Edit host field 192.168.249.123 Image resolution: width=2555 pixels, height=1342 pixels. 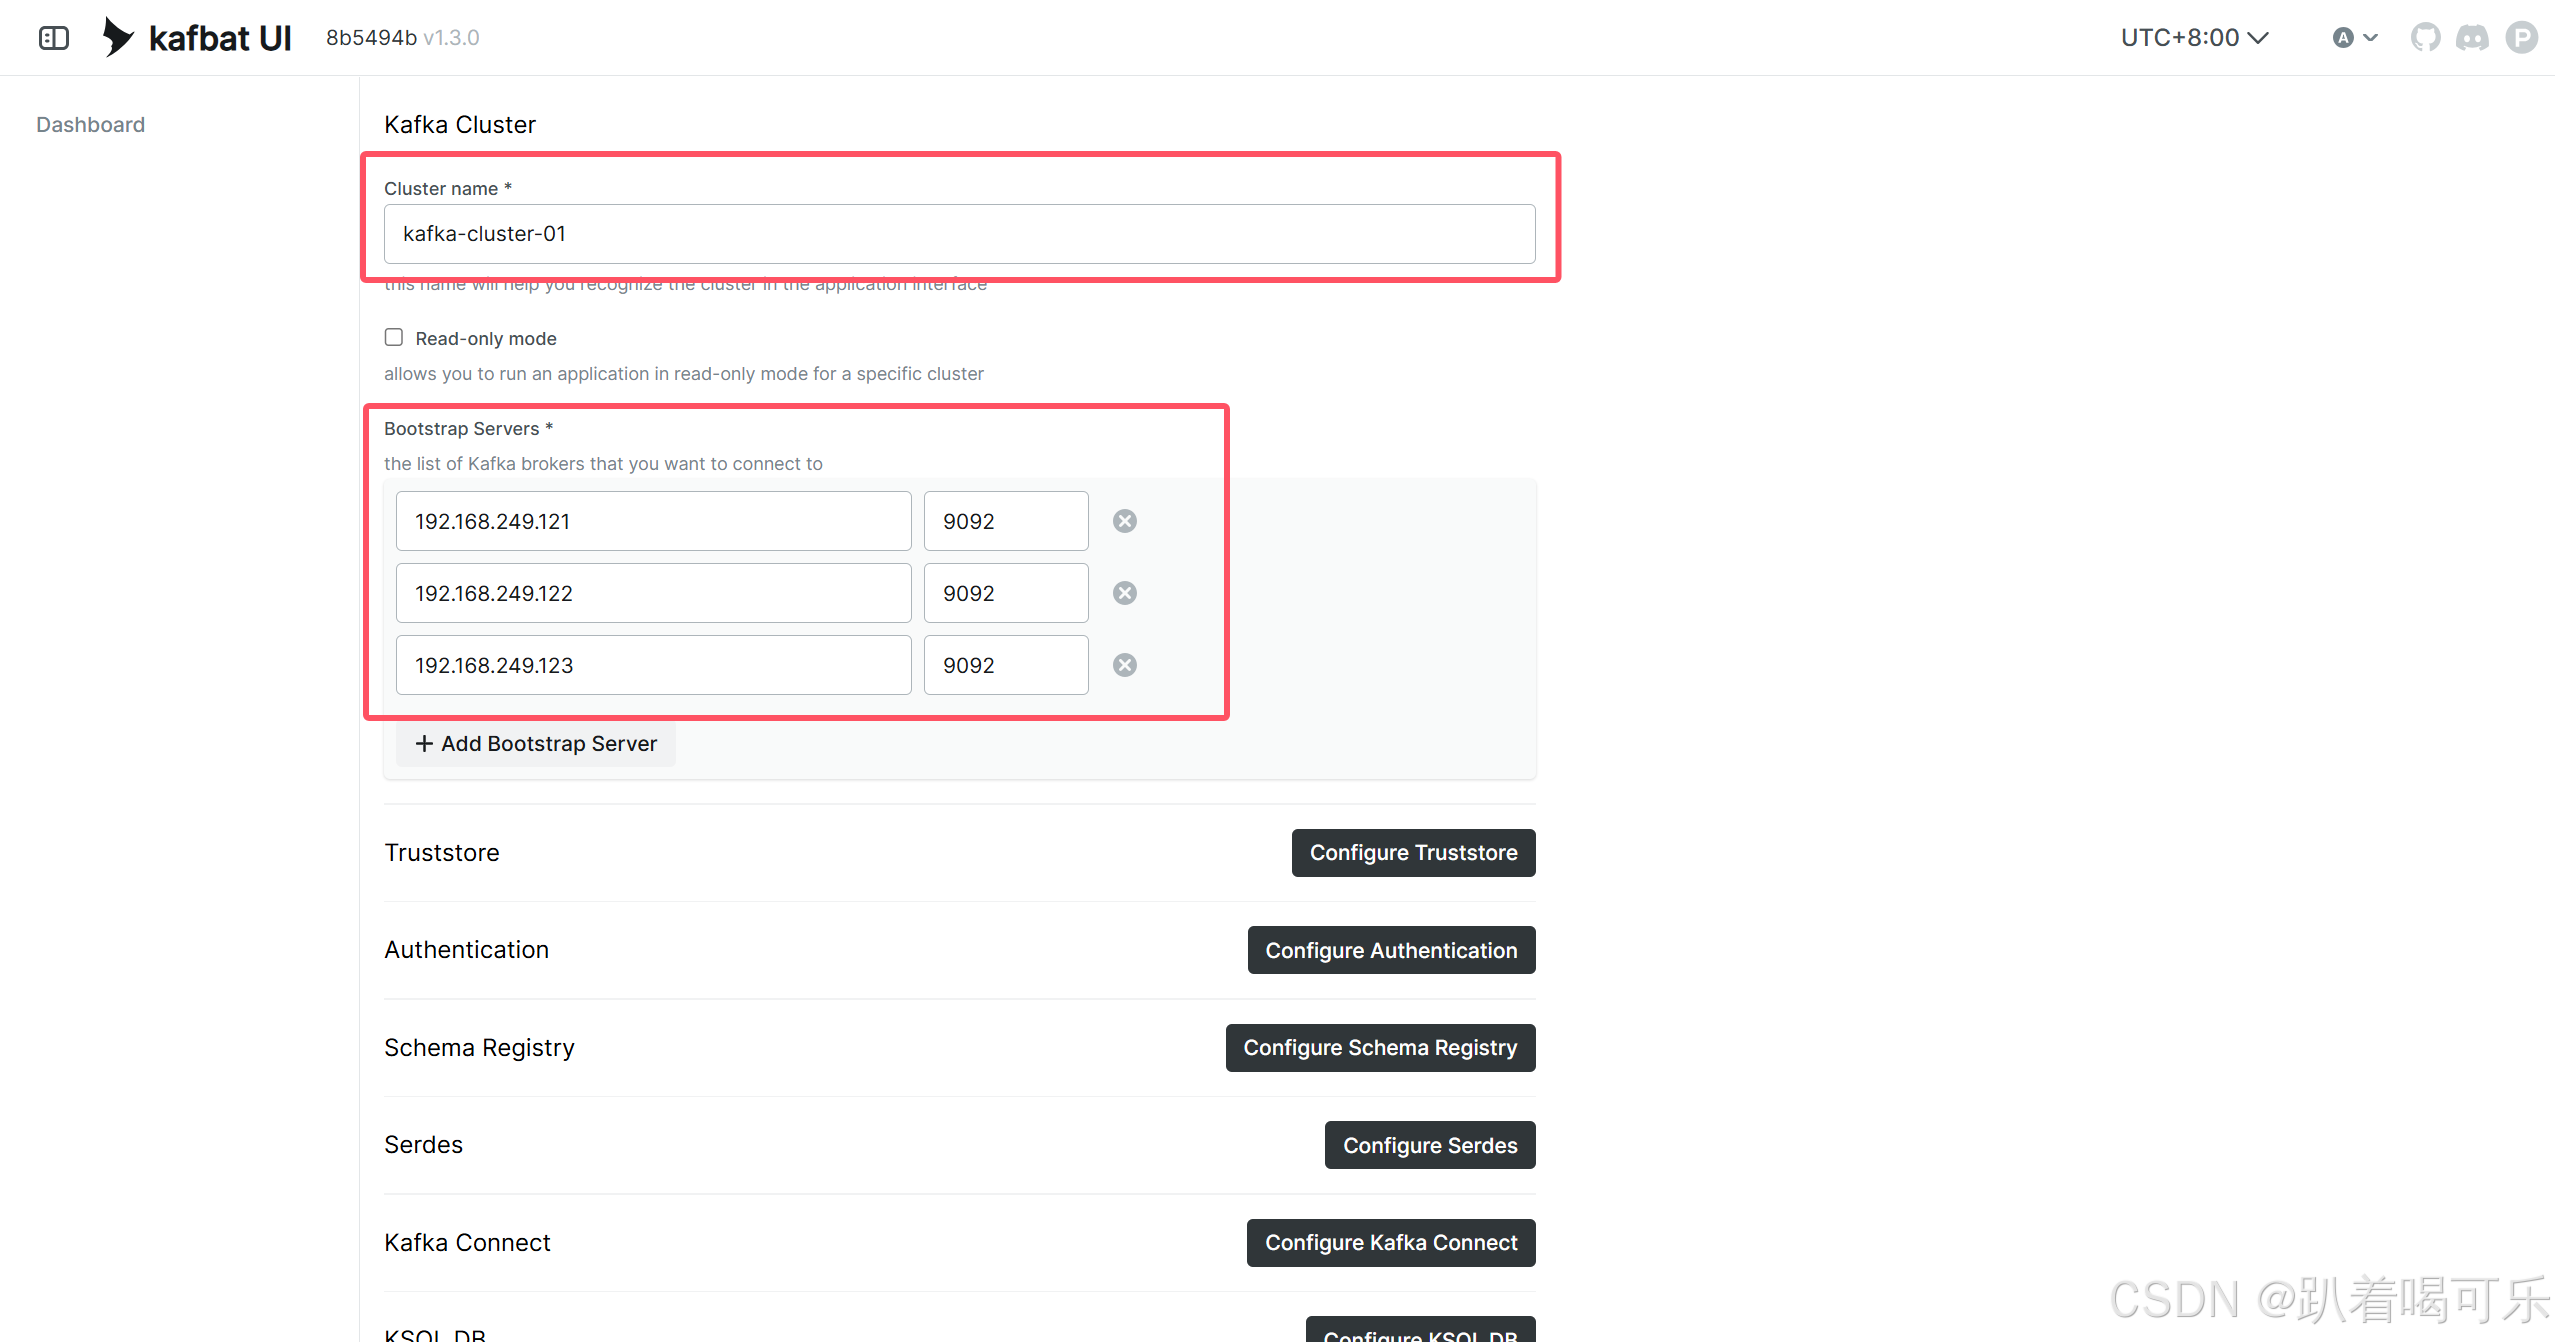pos(653,665)
